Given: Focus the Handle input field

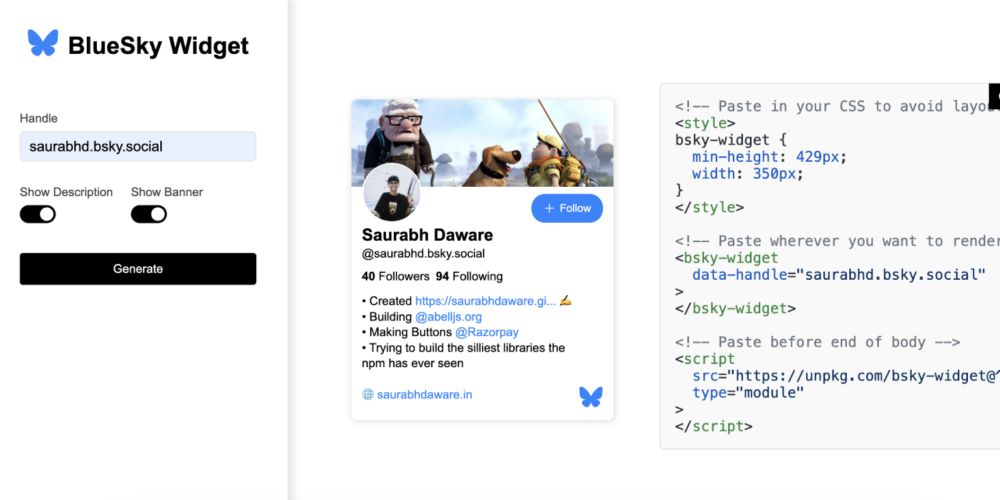Looking at the screenshot, I should [138, 147].
